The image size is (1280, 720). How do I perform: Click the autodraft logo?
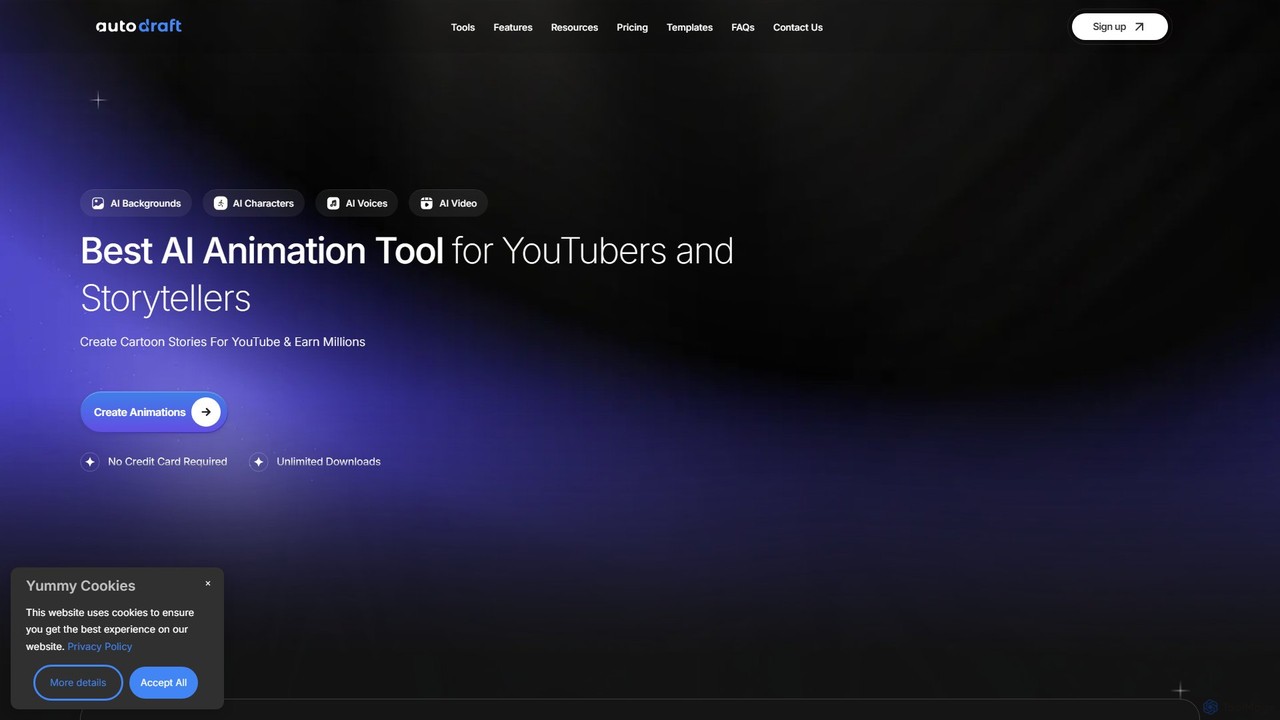pyautogui.click(x=138, y=26)
